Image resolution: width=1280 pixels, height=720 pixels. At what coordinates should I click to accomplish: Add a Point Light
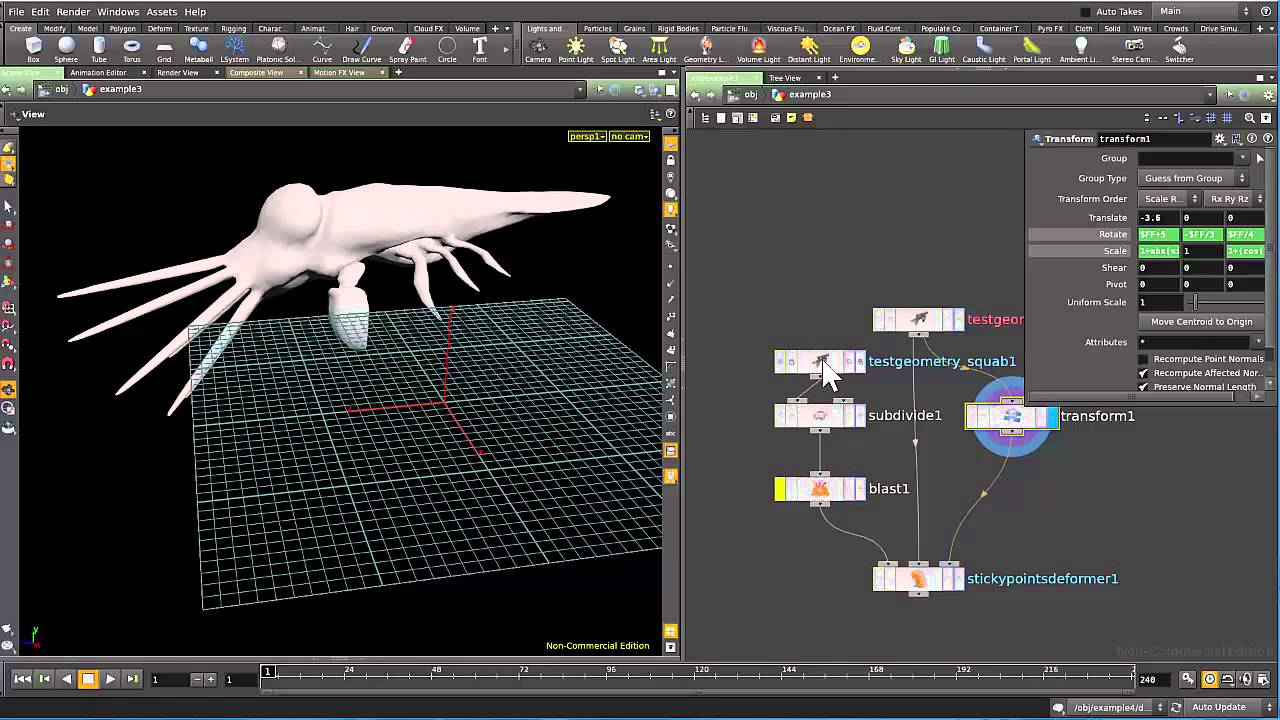pyautogui.click(x=576, y=50)
